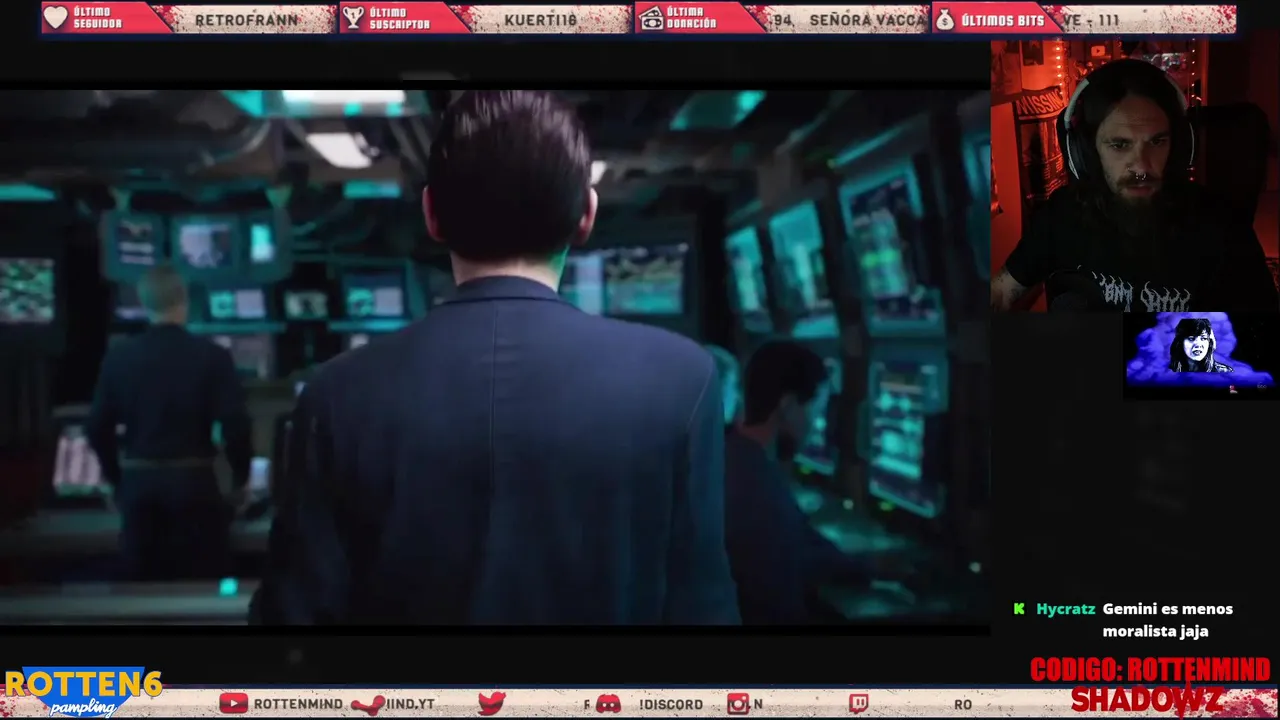Click the Twitter bird icon
The width and height of the screenshot is (1280, 720).
[492, 704]
